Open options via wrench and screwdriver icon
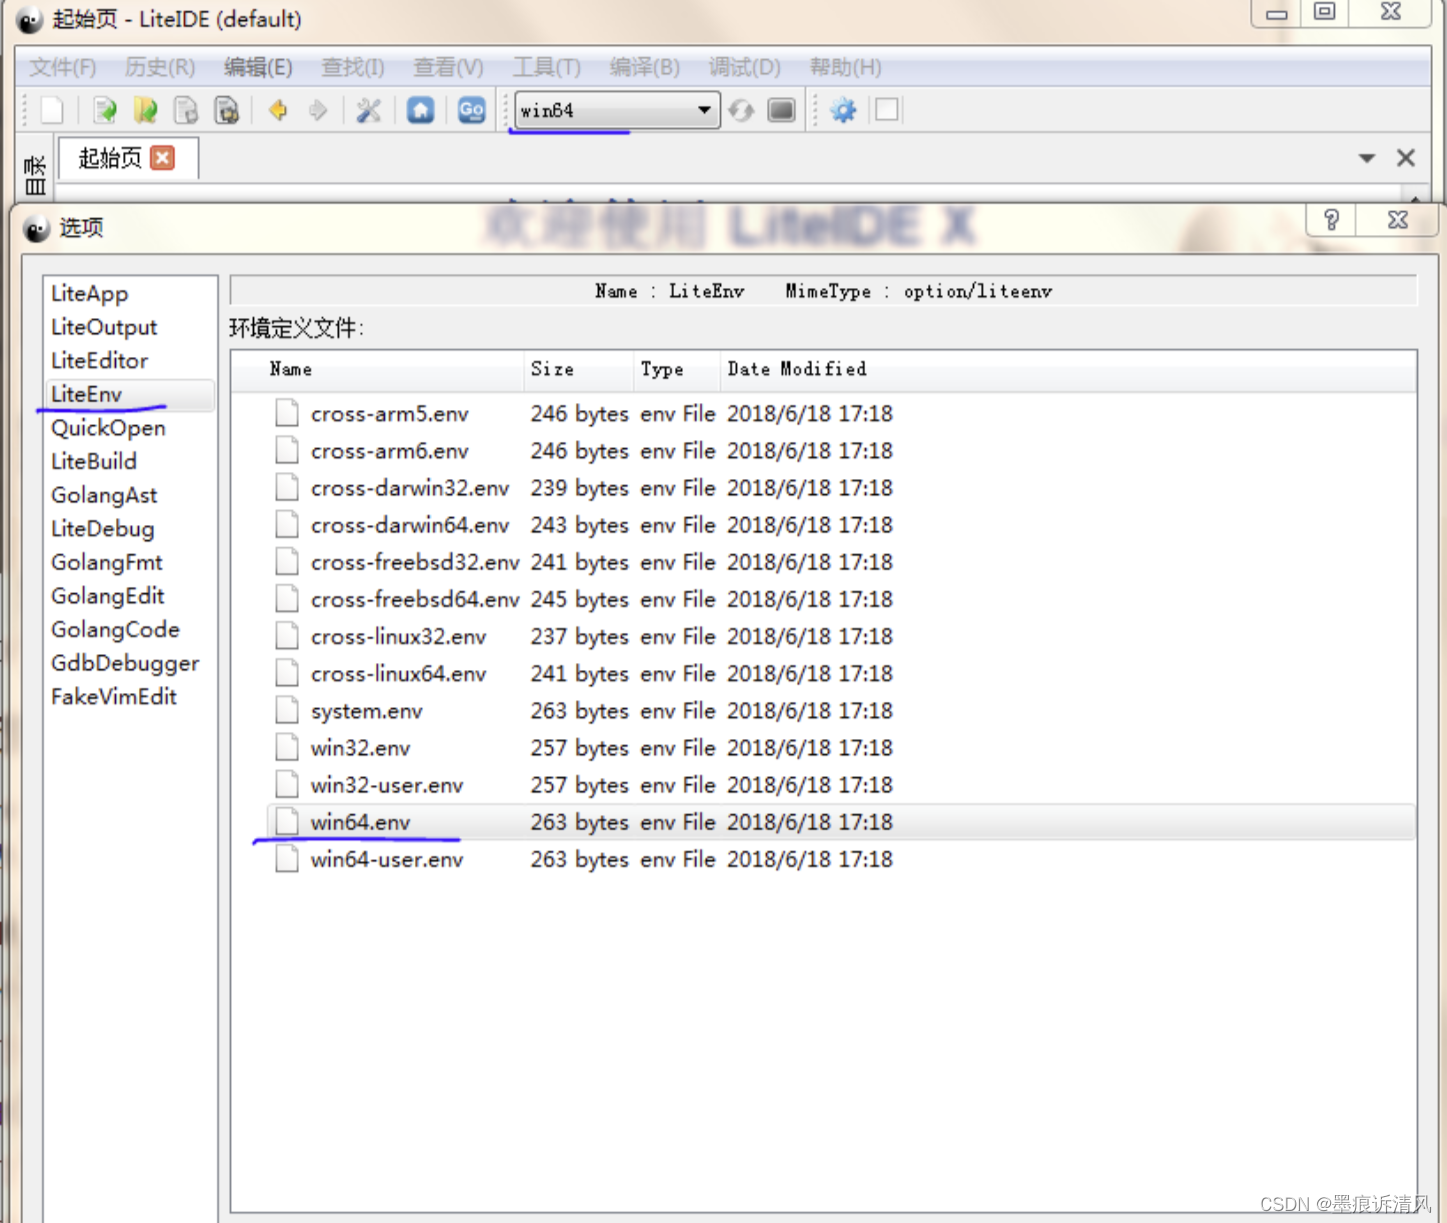This screenshot has height=1223, width=1447. tap(369, 110)
